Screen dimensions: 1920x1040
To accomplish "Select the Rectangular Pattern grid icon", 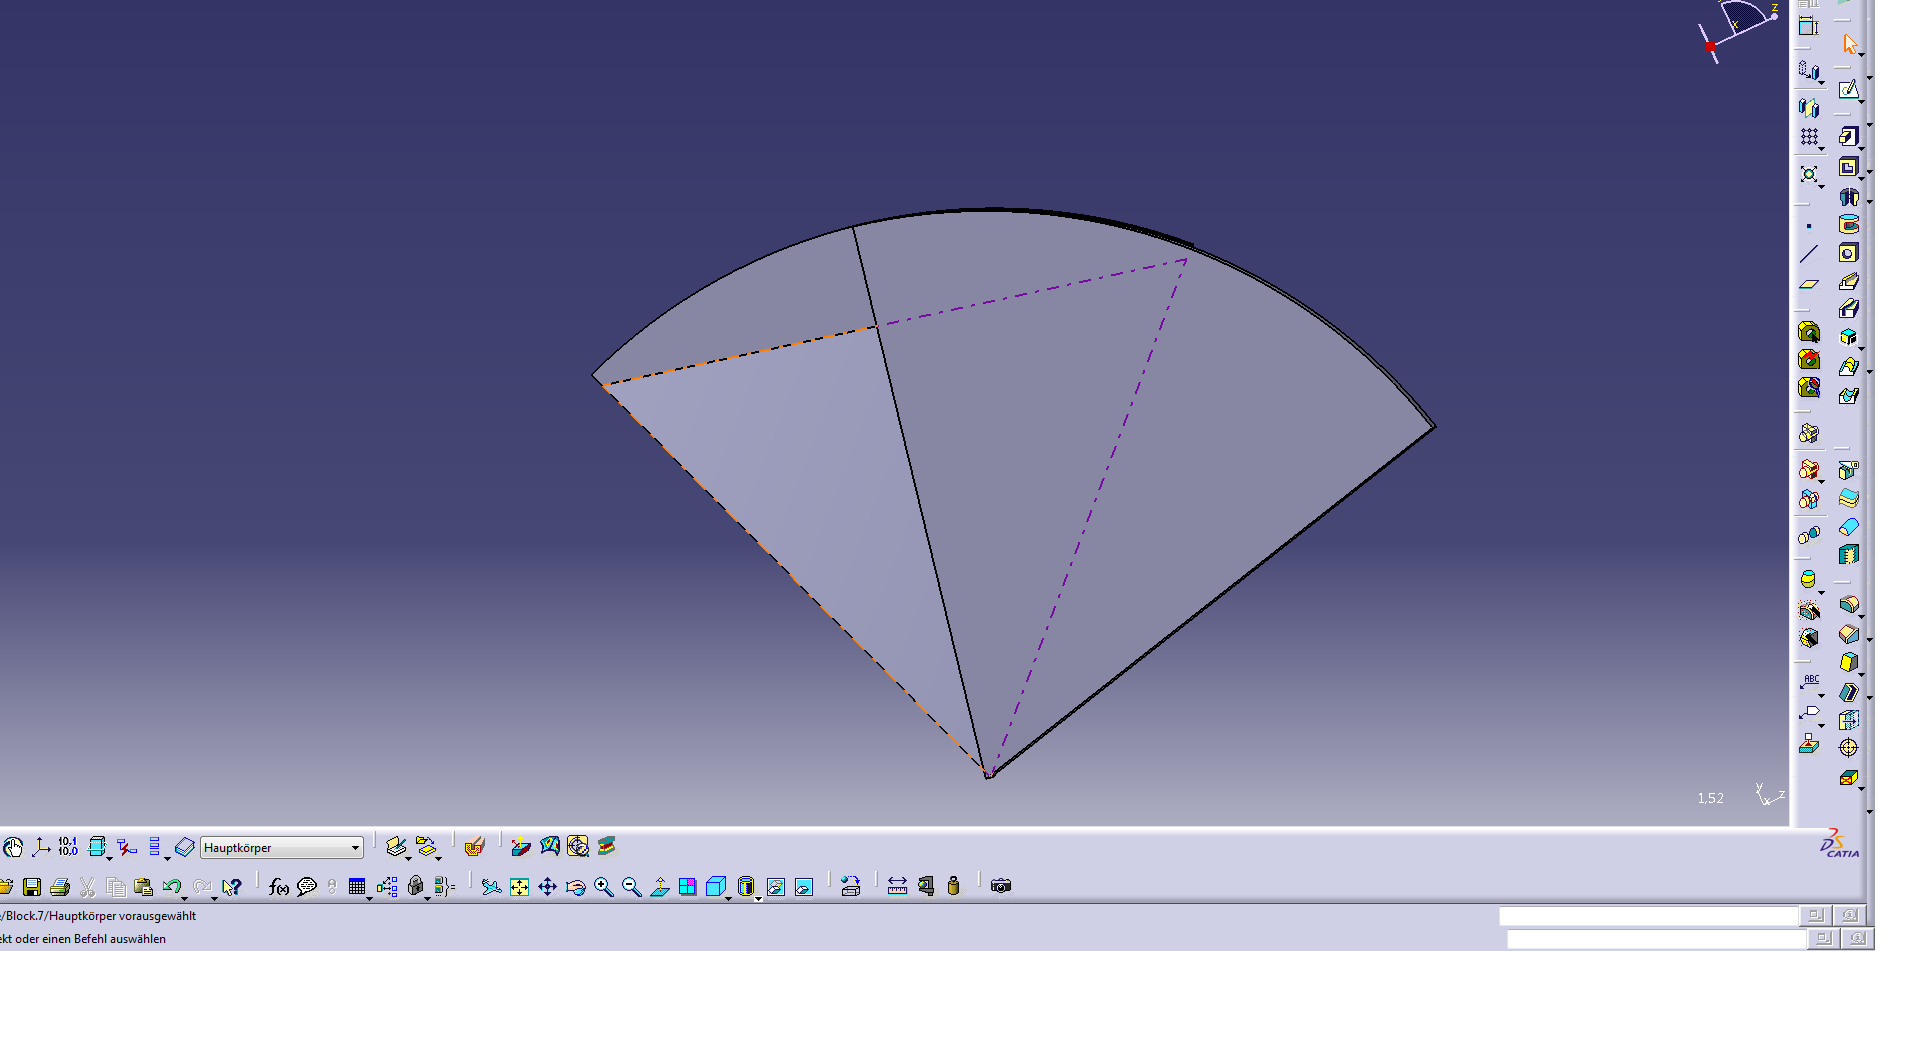I will click(x=1809, y=137).
